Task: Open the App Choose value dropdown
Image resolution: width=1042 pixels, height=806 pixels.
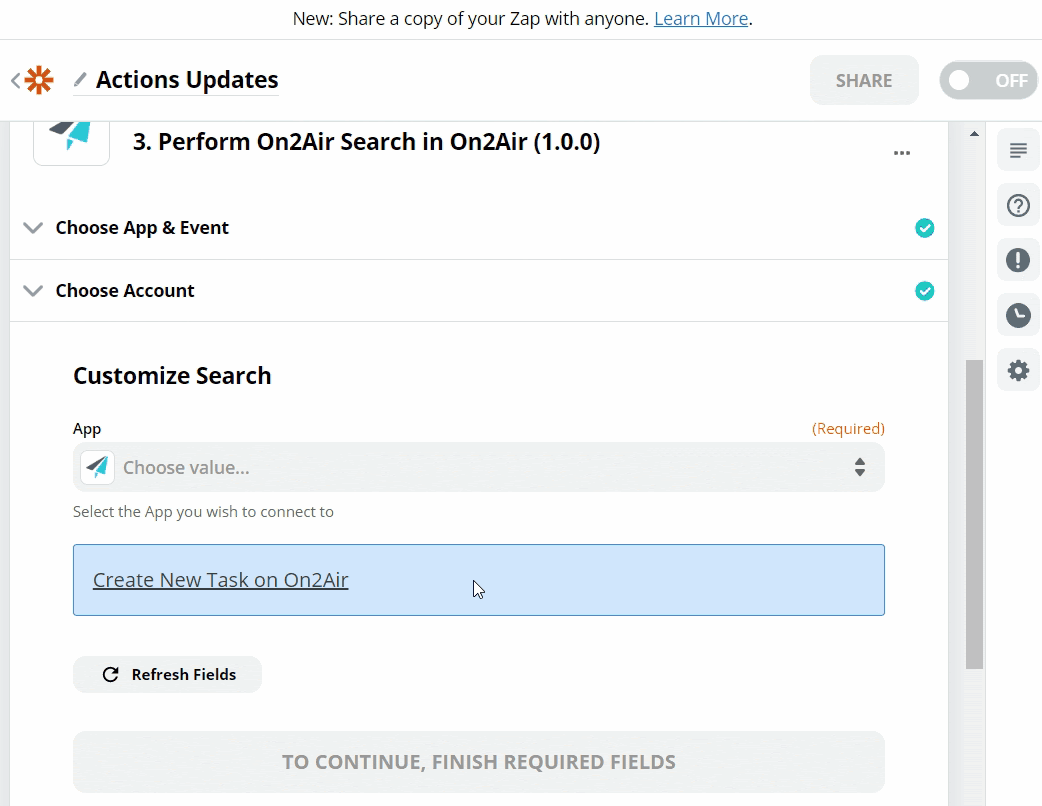Action: tap(479, 467)
